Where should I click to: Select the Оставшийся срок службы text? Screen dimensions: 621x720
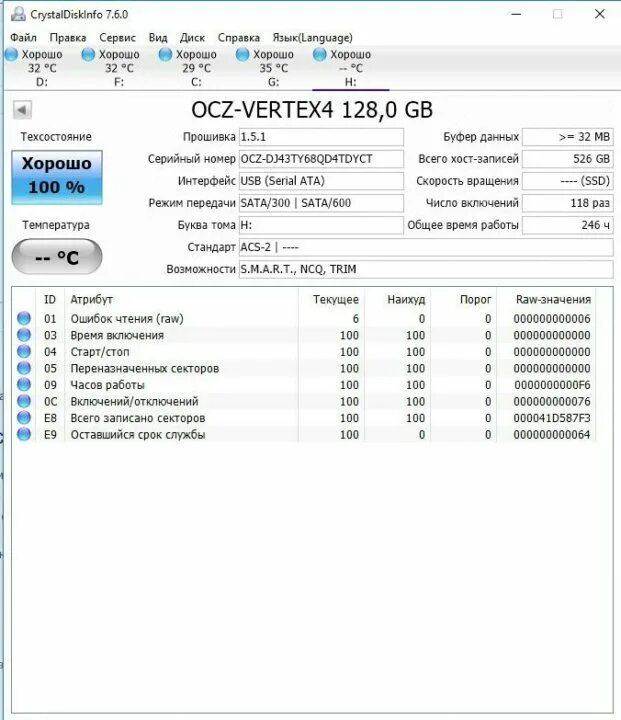click(138, 434)
